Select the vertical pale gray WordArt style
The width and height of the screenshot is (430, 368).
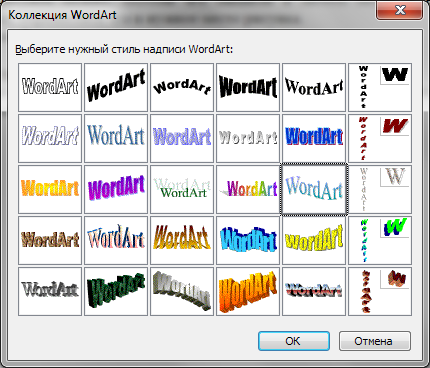point(380,189)
